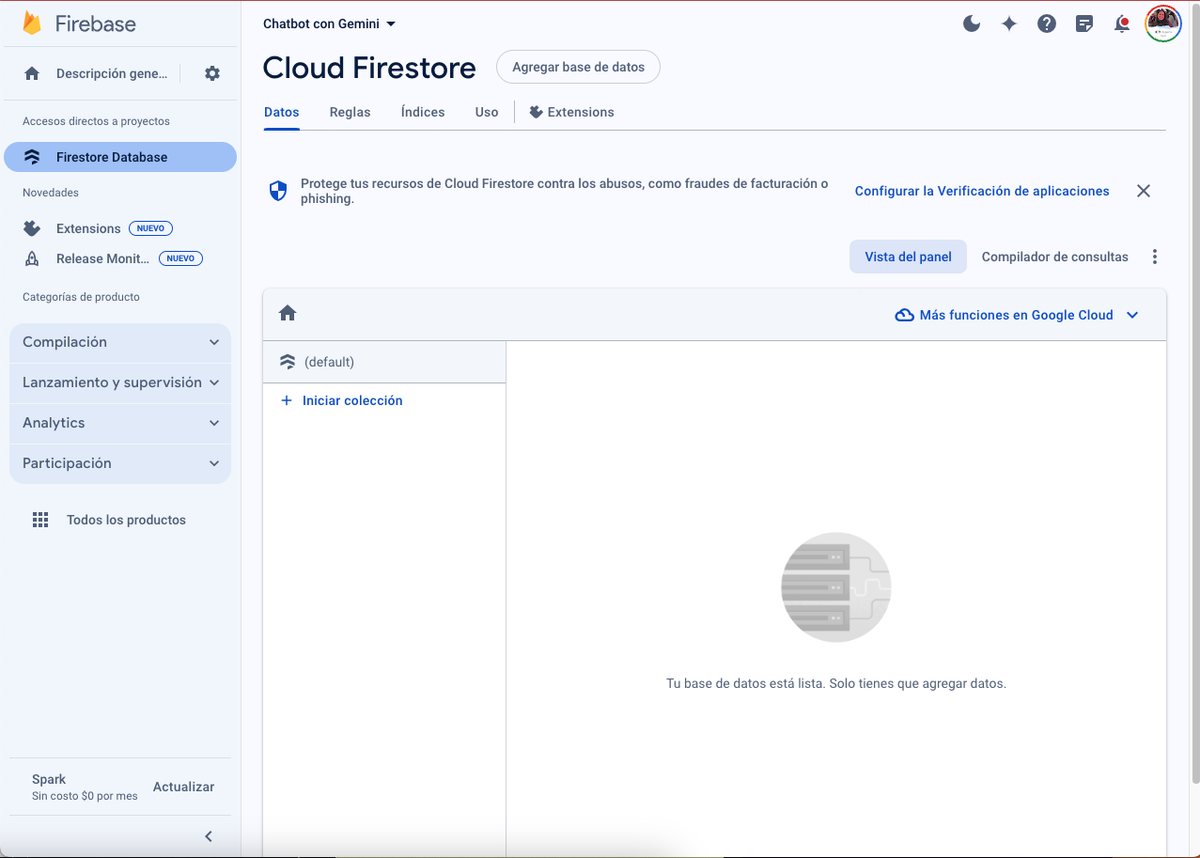Click Iniciar colección
The image size is (1200, 858).
(341, 400)
